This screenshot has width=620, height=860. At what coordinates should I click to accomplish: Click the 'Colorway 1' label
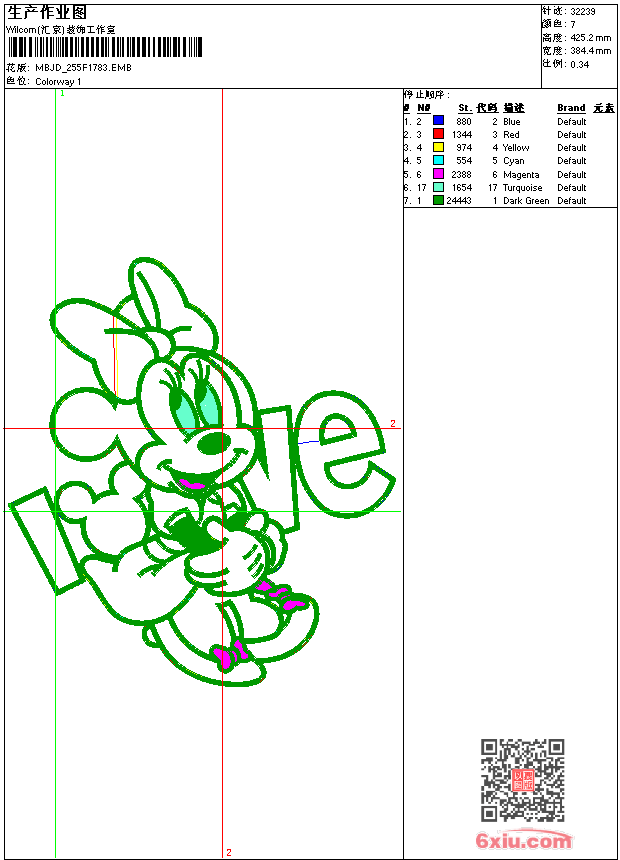pyautogui.click(x=58, y=82)
